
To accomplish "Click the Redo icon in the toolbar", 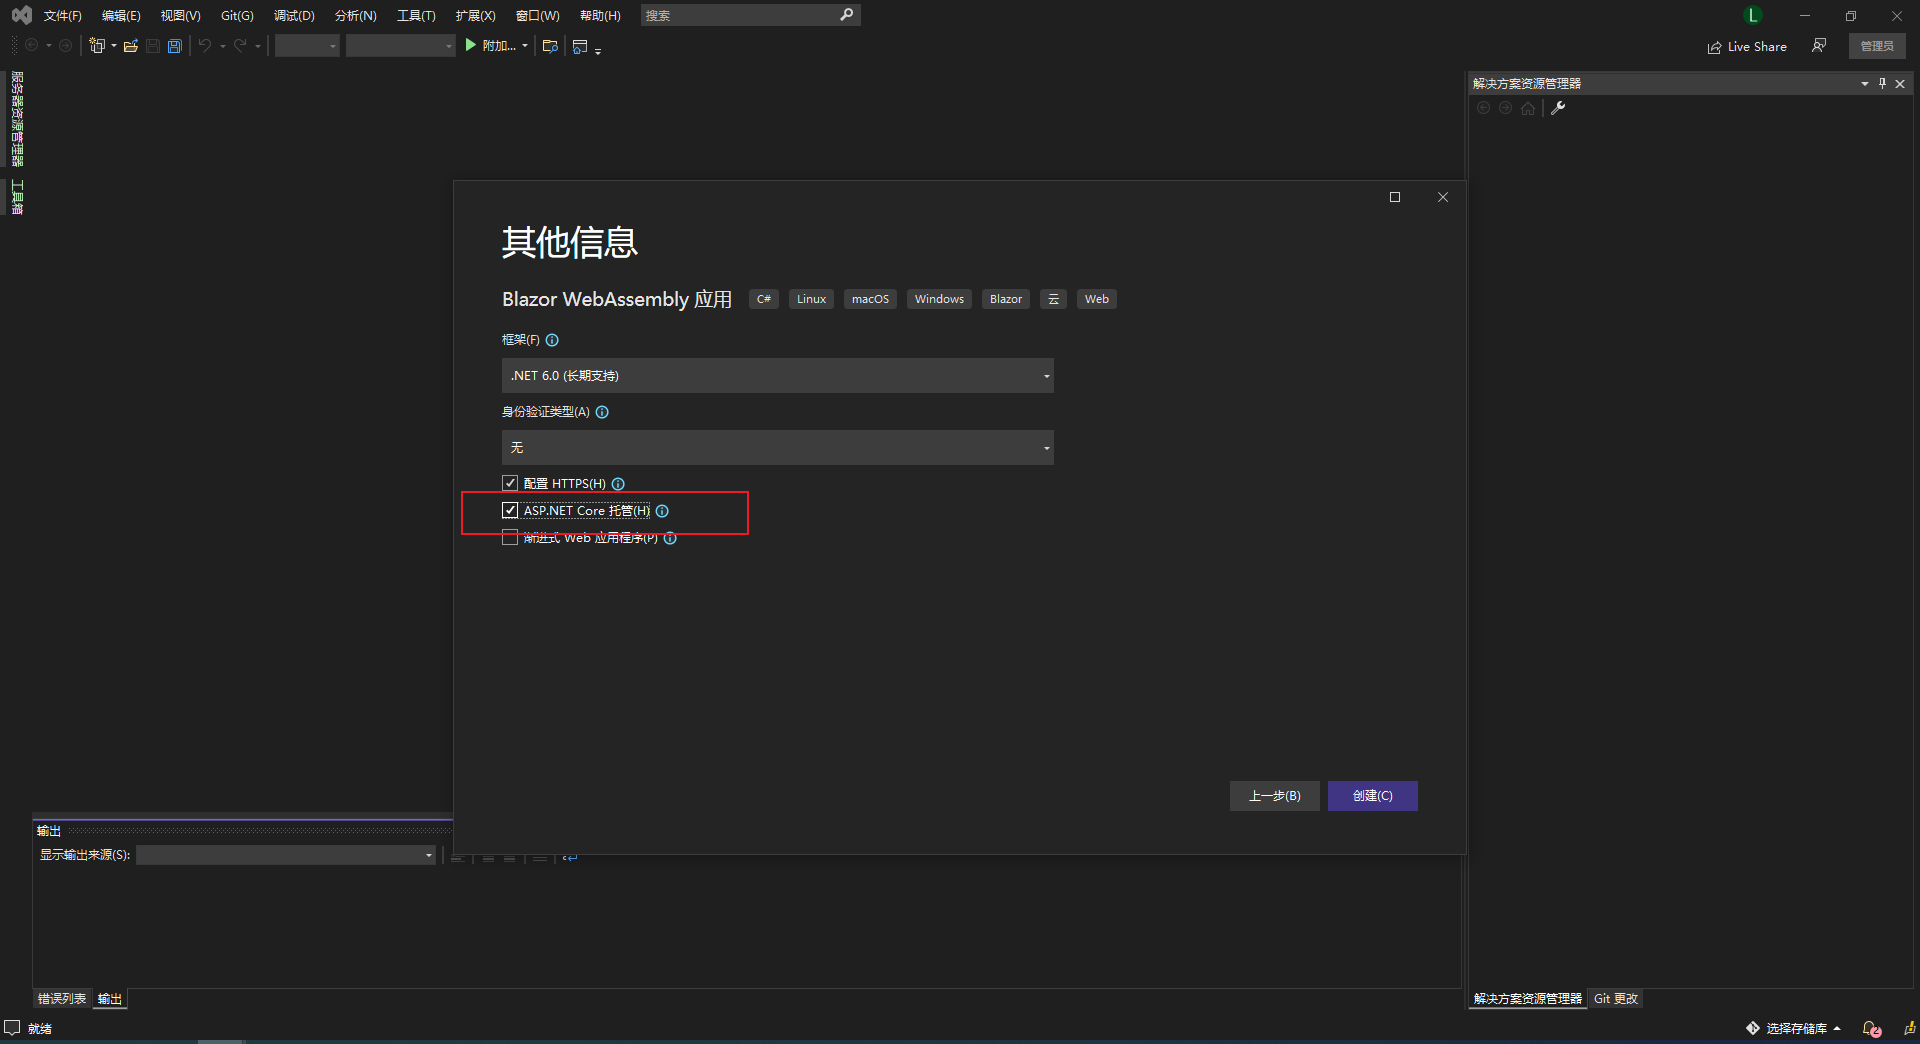I will point(240,45).
